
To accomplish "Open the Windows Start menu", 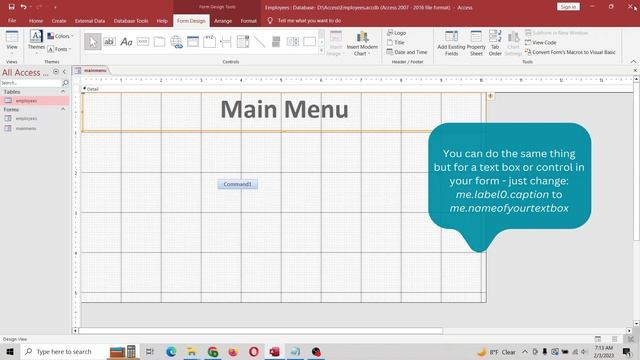I will 10,351.
